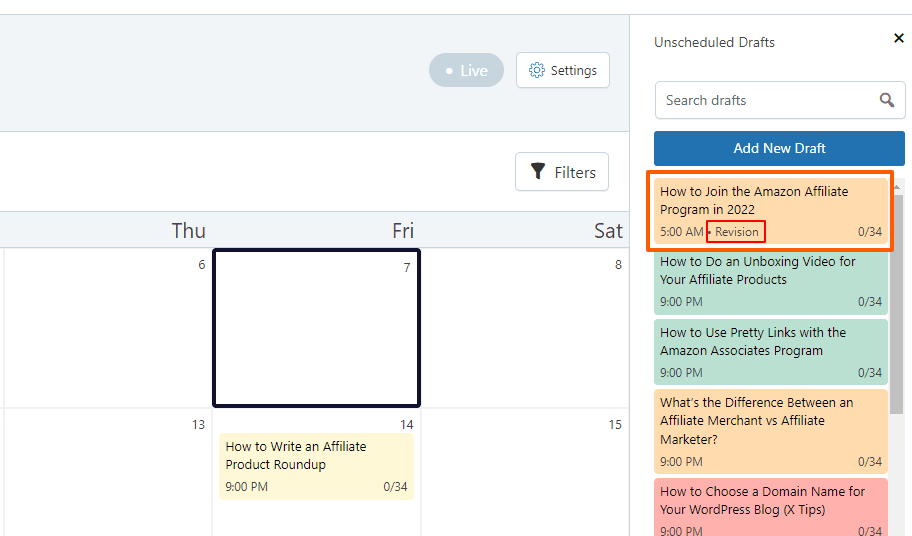Select draft How to Use Pretty Links
This screenshot has width=912, height=536.
[x=771, y=352]
